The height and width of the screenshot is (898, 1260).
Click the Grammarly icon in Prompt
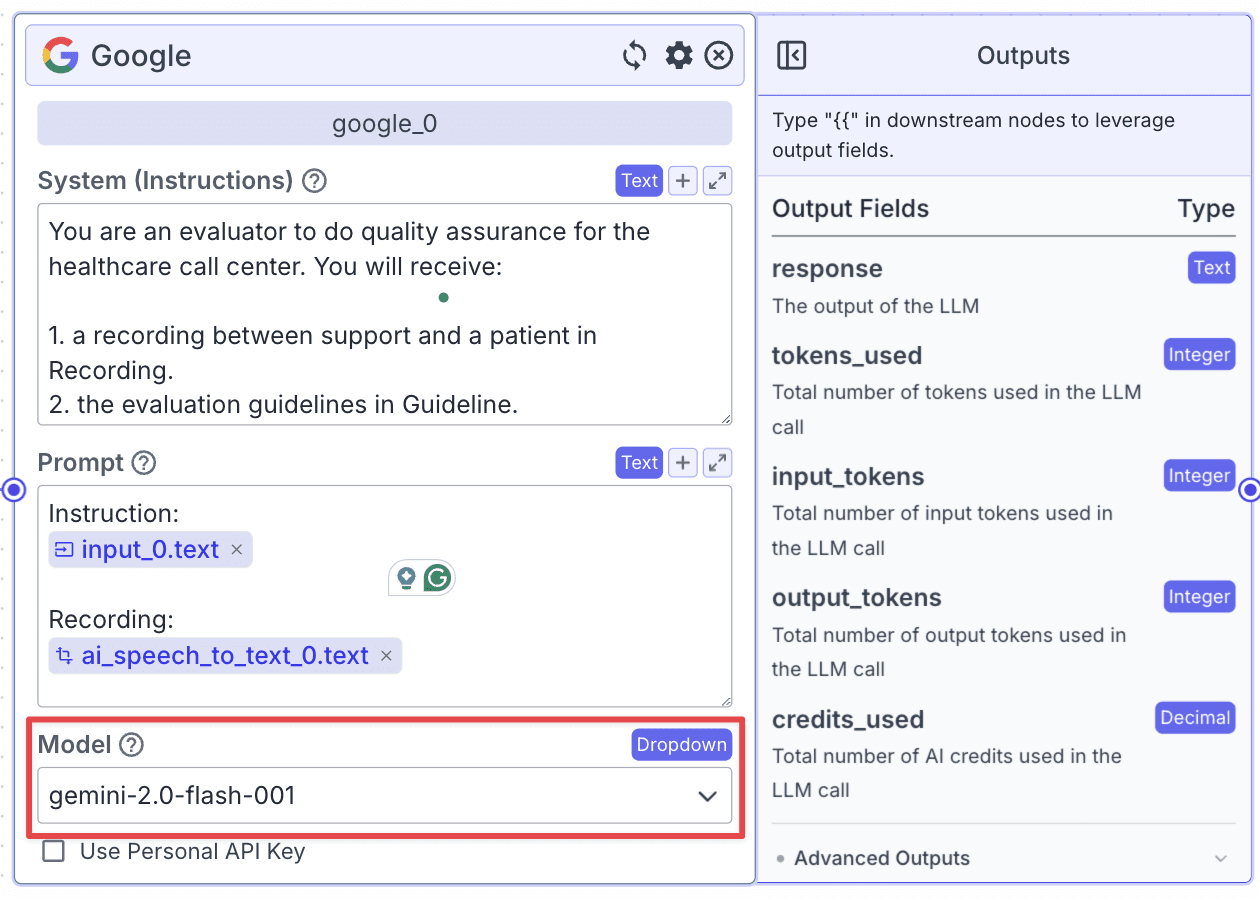(437, 578)
